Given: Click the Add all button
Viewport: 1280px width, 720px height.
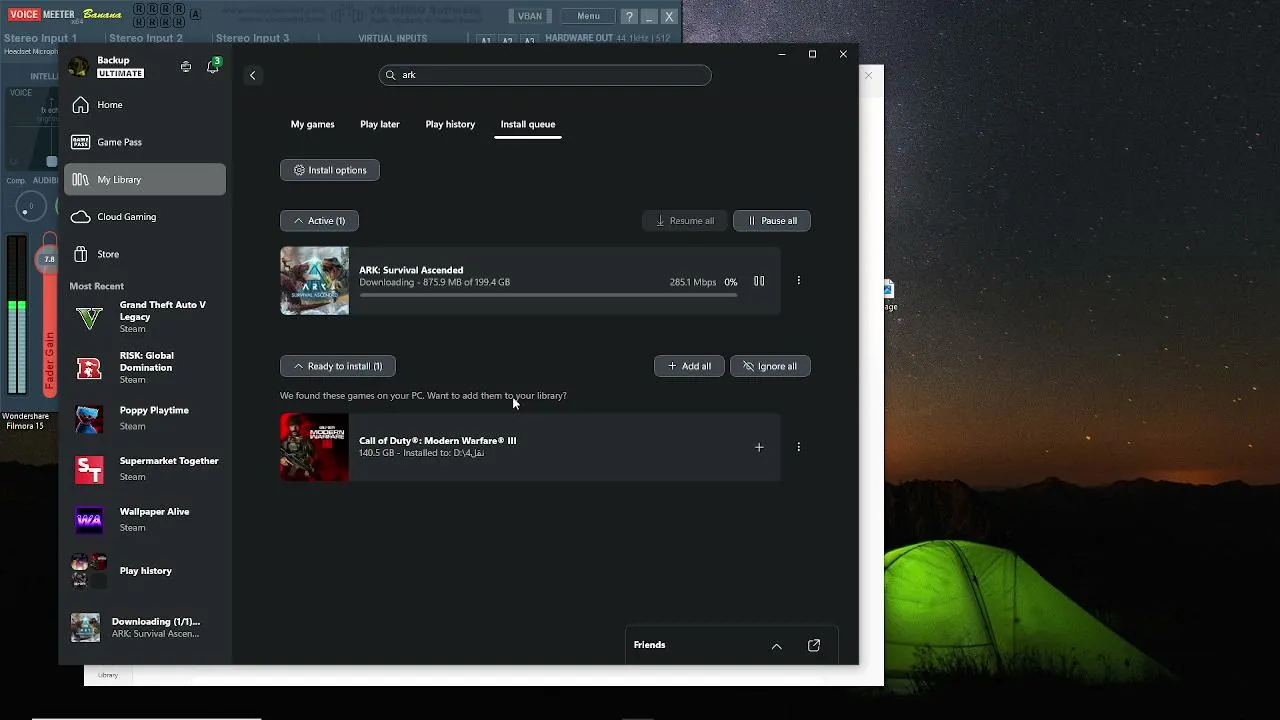Looking at the screenshot, I should coord(689,366).
